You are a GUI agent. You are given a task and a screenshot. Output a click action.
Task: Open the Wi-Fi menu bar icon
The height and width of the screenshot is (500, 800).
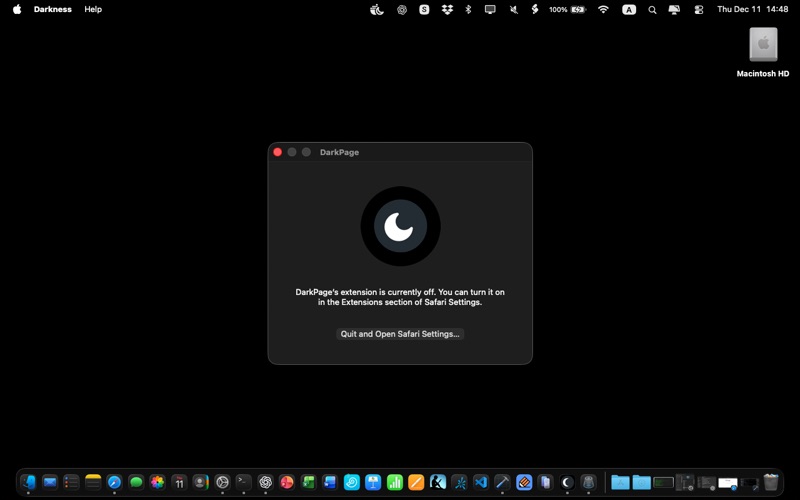point(603,9)
